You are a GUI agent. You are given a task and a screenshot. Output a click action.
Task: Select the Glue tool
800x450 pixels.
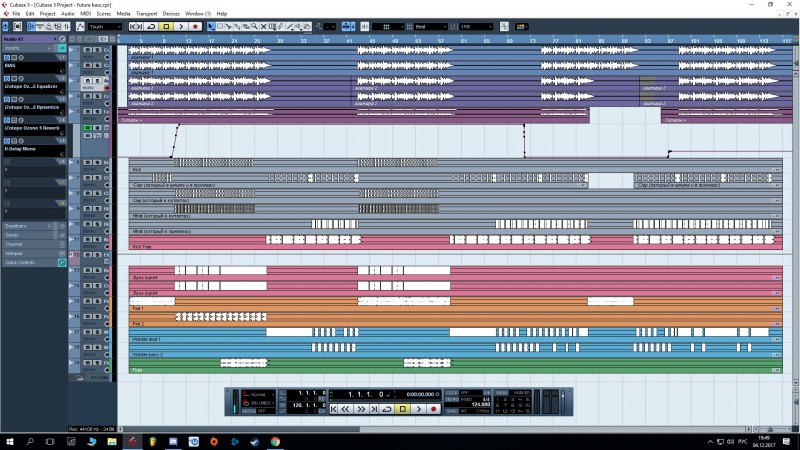(x=237, y=27)
